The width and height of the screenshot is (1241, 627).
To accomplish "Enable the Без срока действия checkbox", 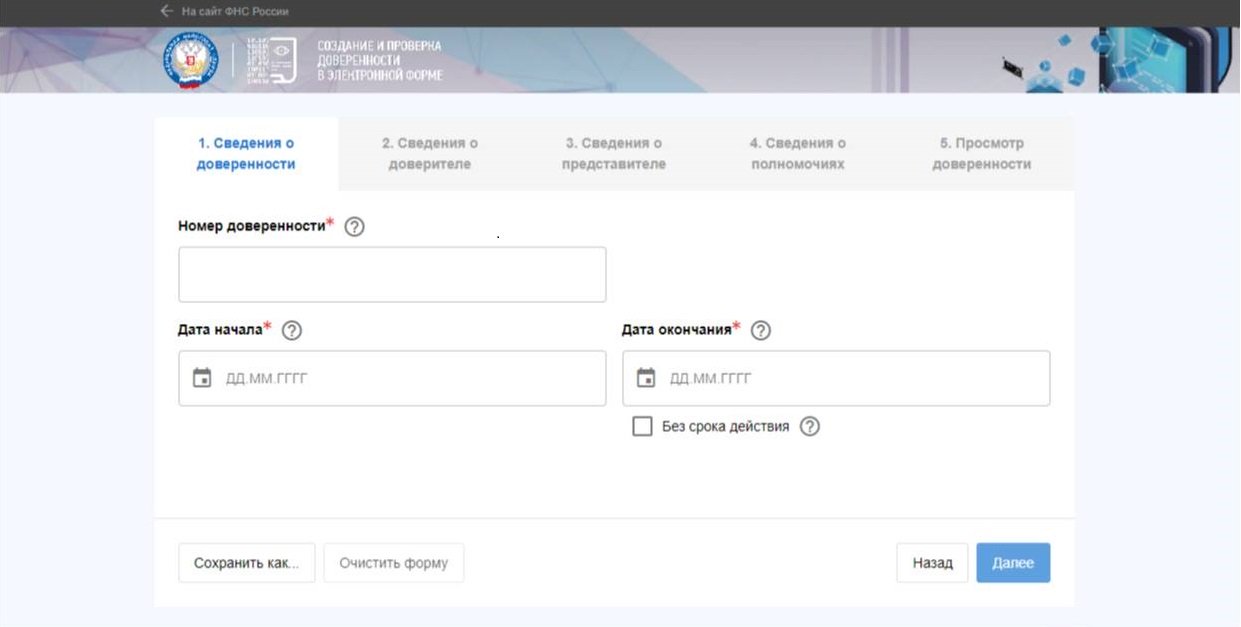I will click(x=641, y=425).
